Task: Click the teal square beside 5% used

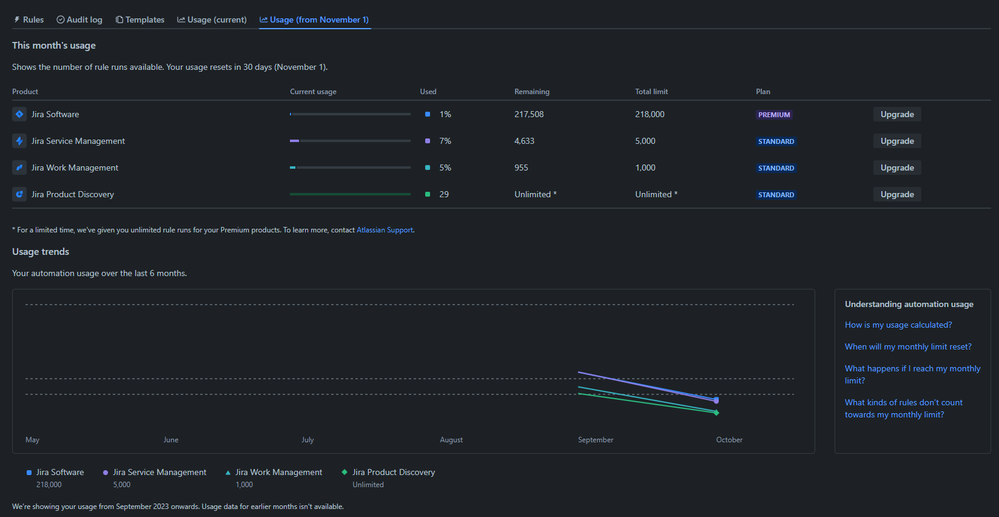Action: 428,168
